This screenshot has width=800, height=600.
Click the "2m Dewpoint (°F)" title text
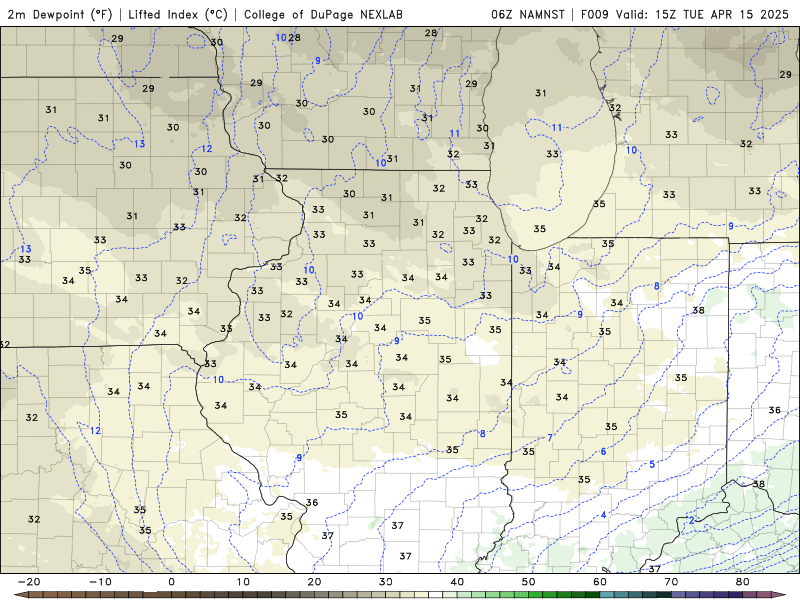click(60, 14)
